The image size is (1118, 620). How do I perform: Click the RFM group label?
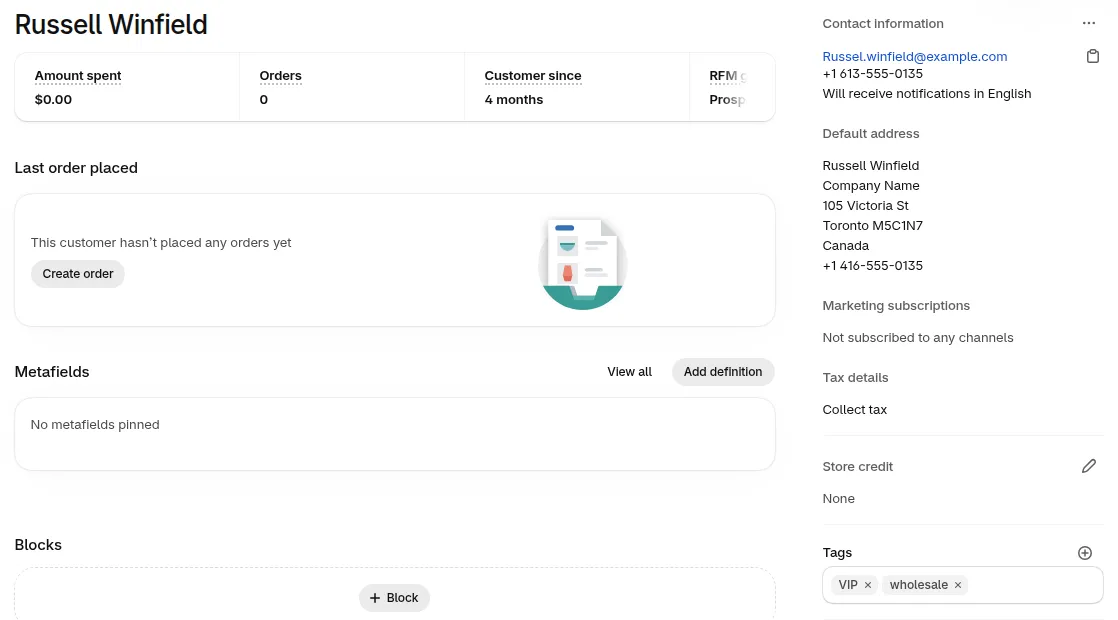point(727,76)
